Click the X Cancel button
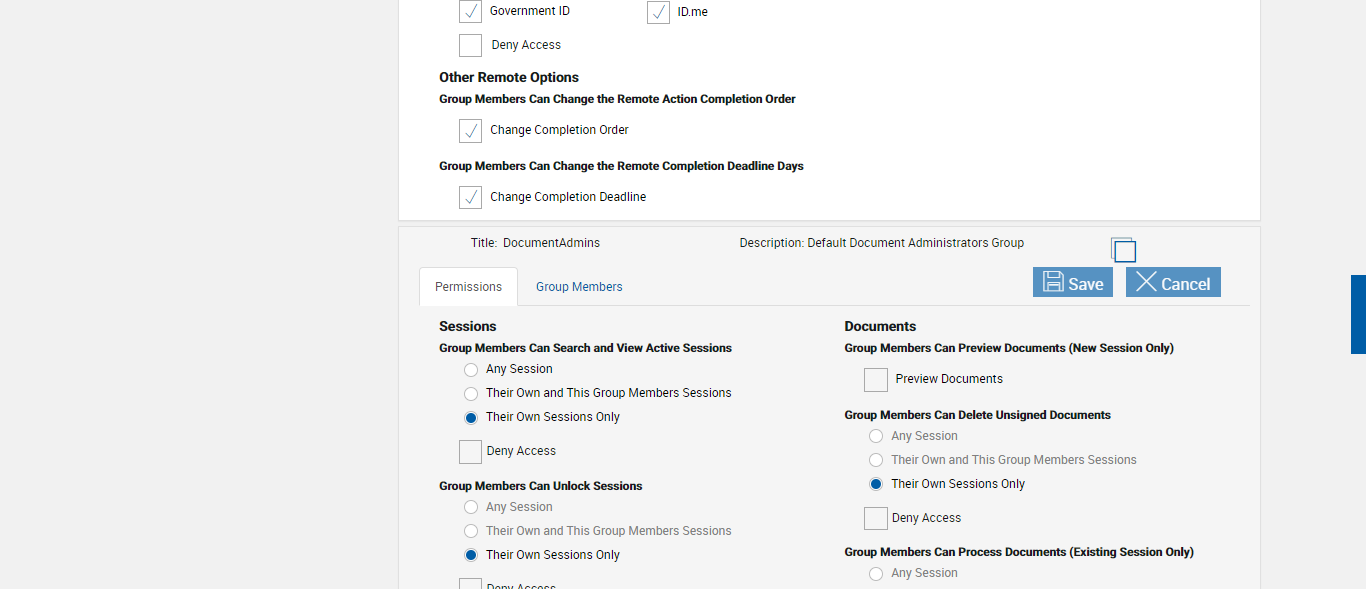 (x=1172, y=282)
